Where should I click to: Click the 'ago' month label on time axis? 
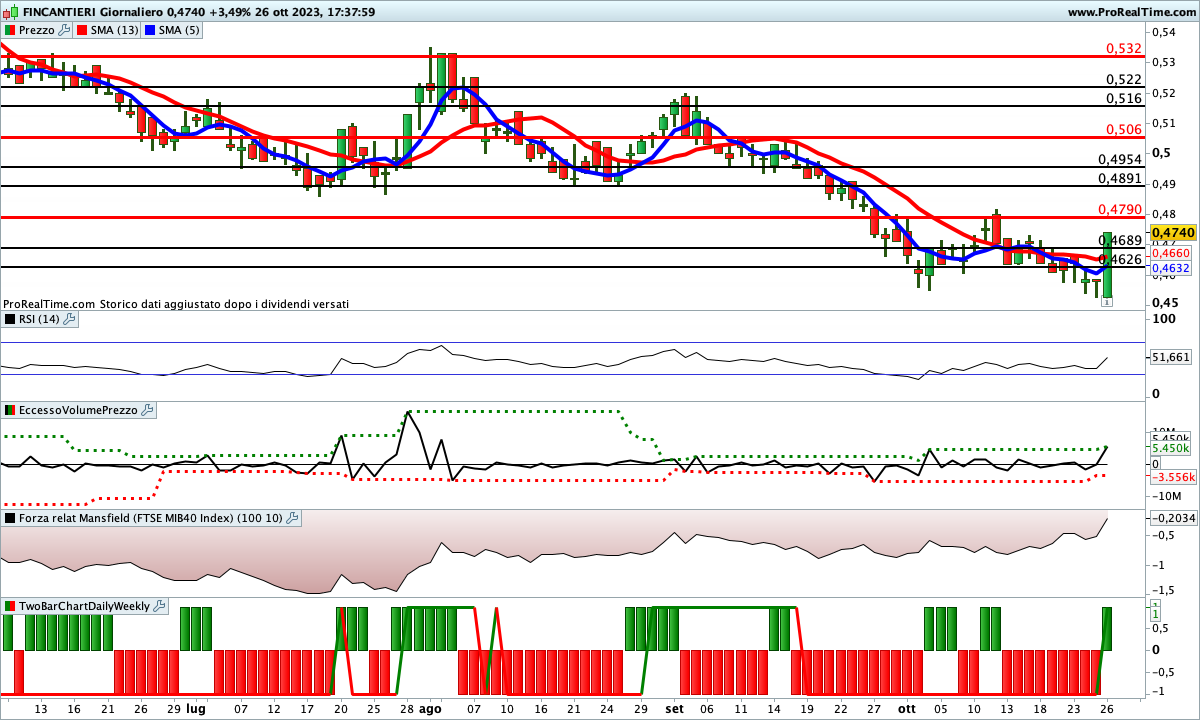430,708
